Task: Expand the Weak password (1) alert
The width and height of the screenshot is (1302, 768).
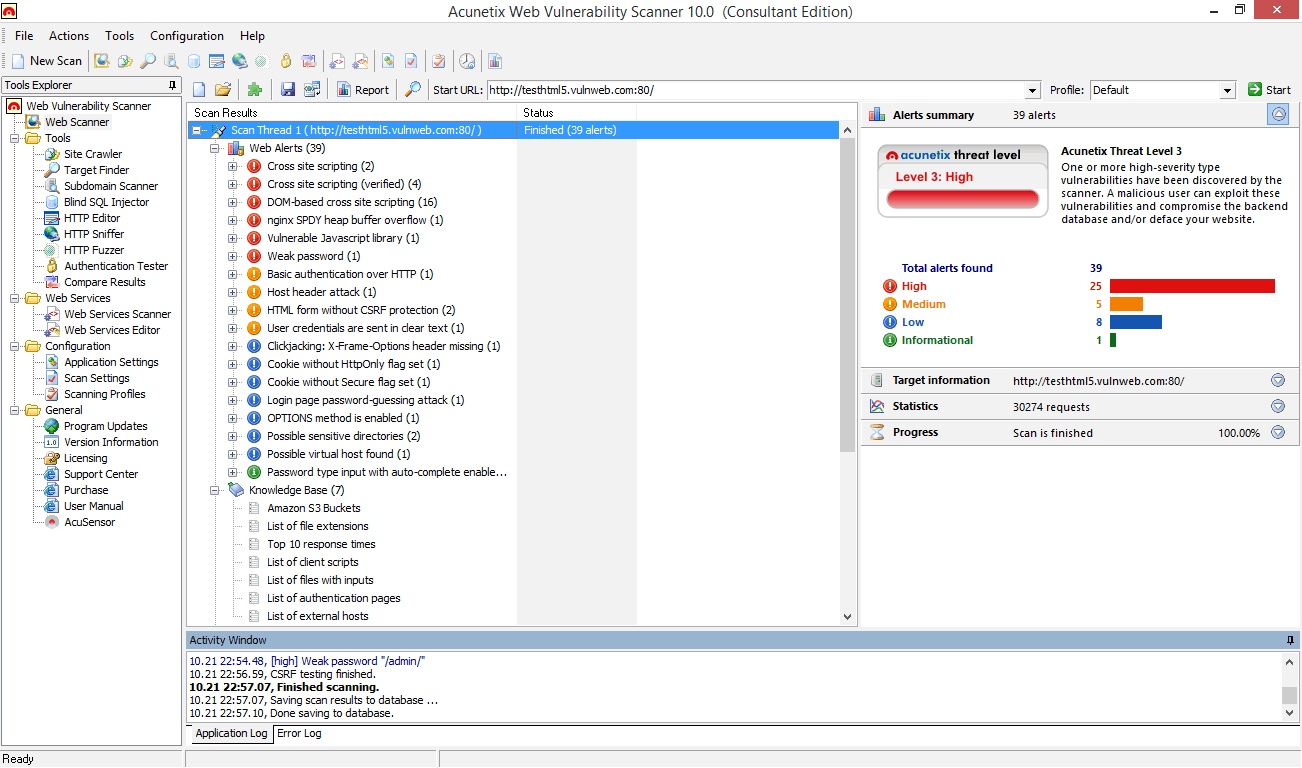Action: [233, 256]
